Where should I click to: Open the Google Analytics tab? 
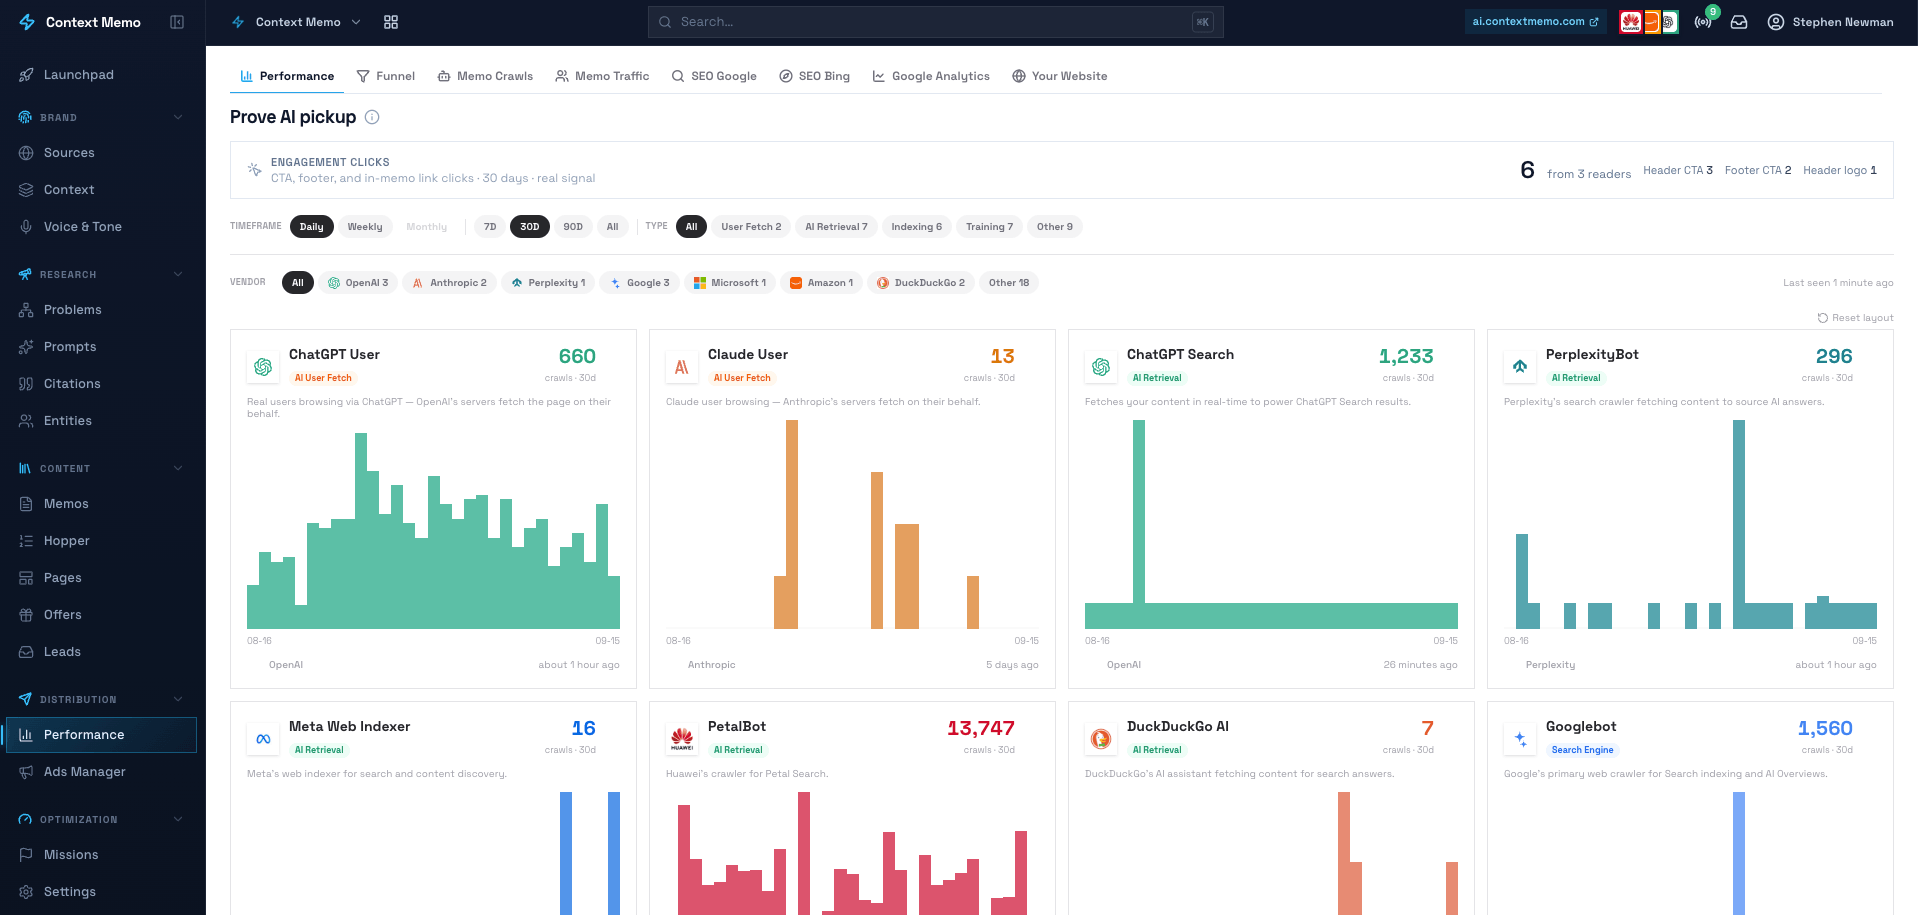click(931, 76)
